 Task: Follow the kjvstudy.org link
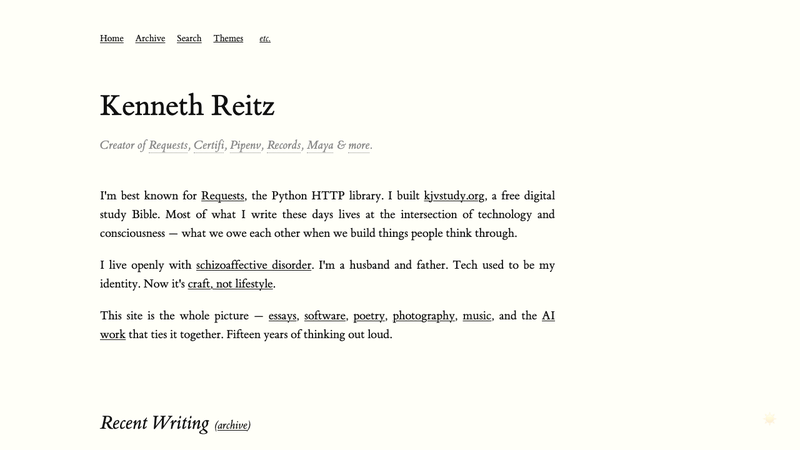coord(454,196)
